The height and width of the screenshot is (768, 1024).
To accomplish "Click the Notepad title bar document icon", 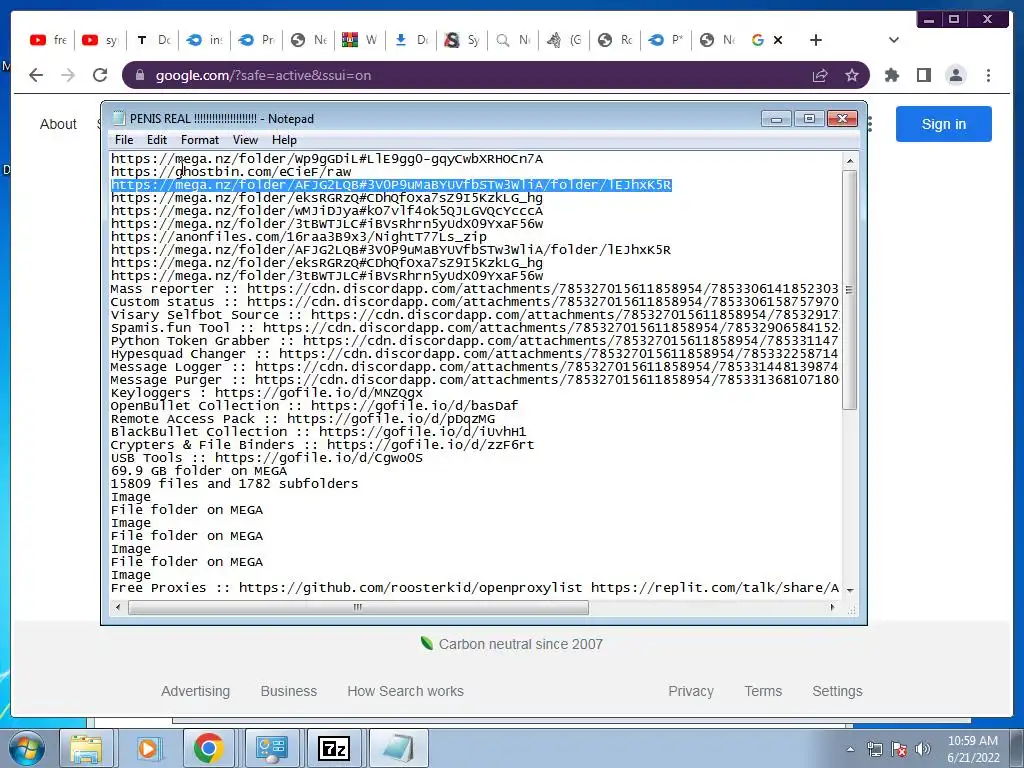I will click(x=119, y=118).
